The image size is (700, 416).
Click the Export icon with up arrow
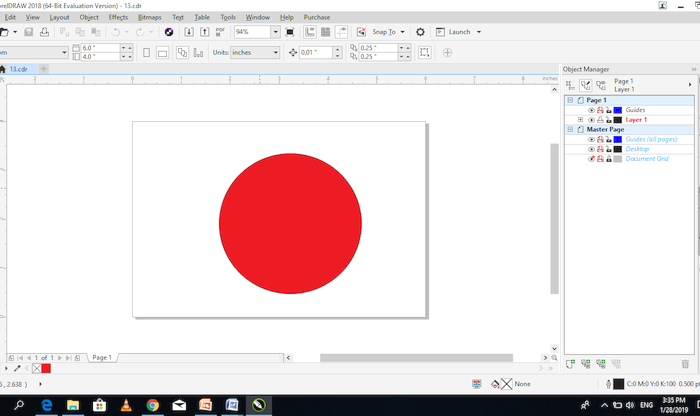pyautogui.click(x=204, y=32)
